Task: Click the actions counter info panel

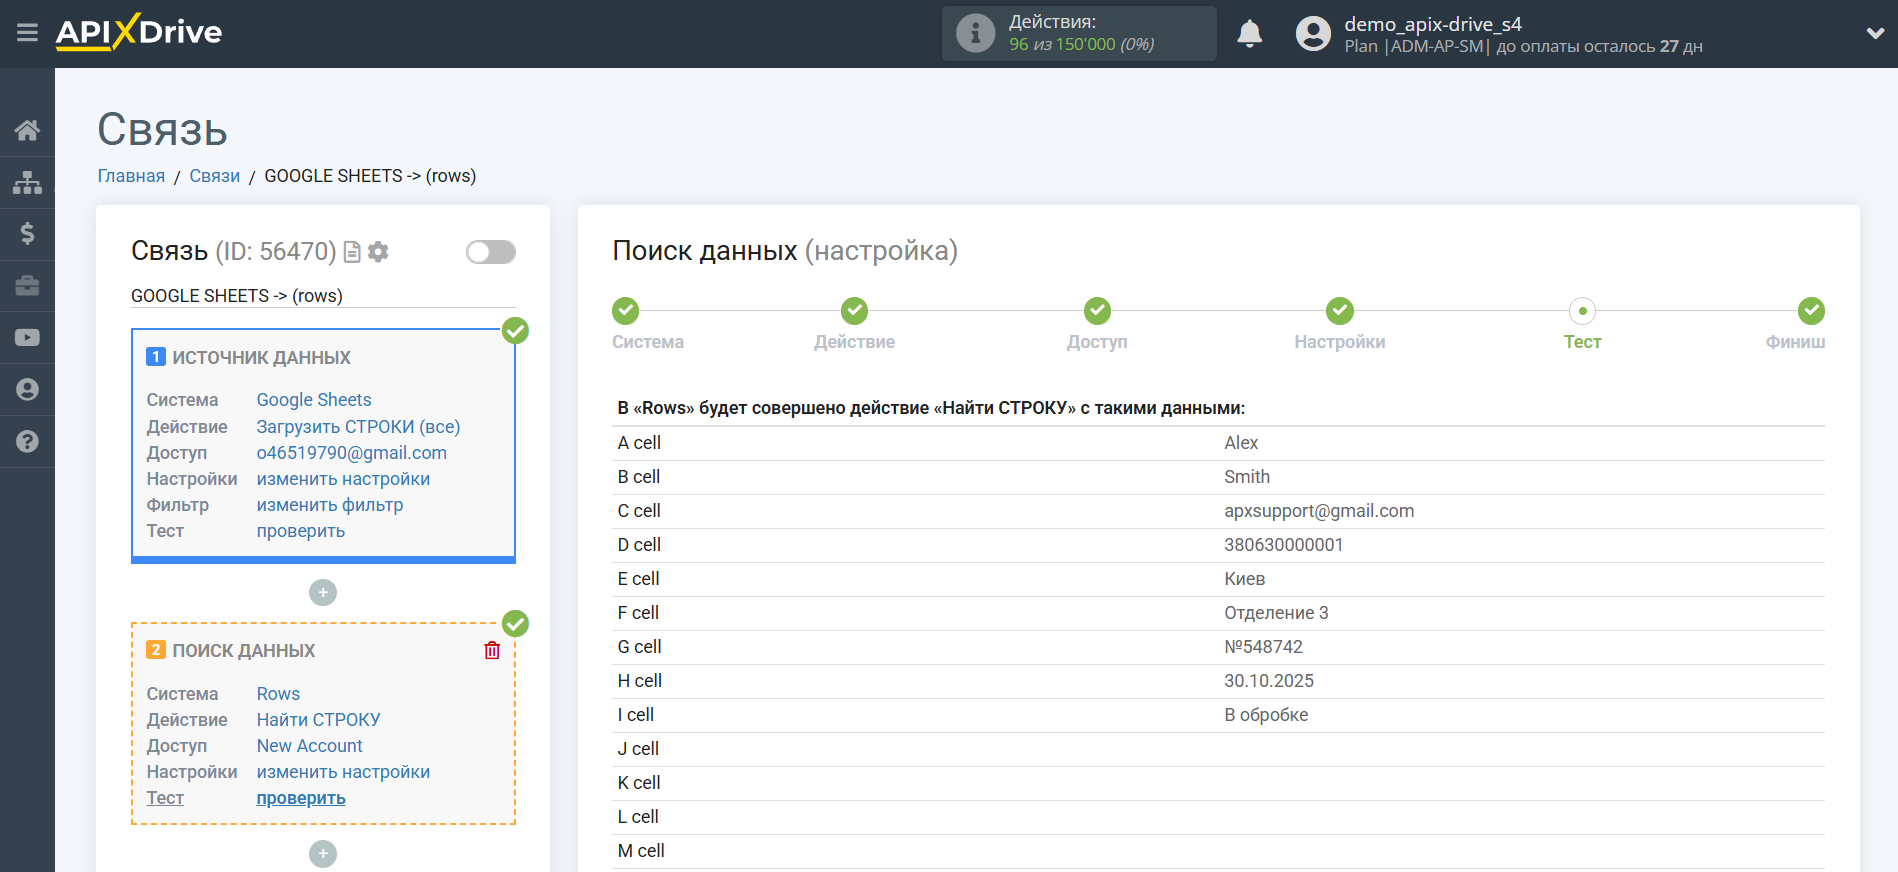Action: (1078, 34)
